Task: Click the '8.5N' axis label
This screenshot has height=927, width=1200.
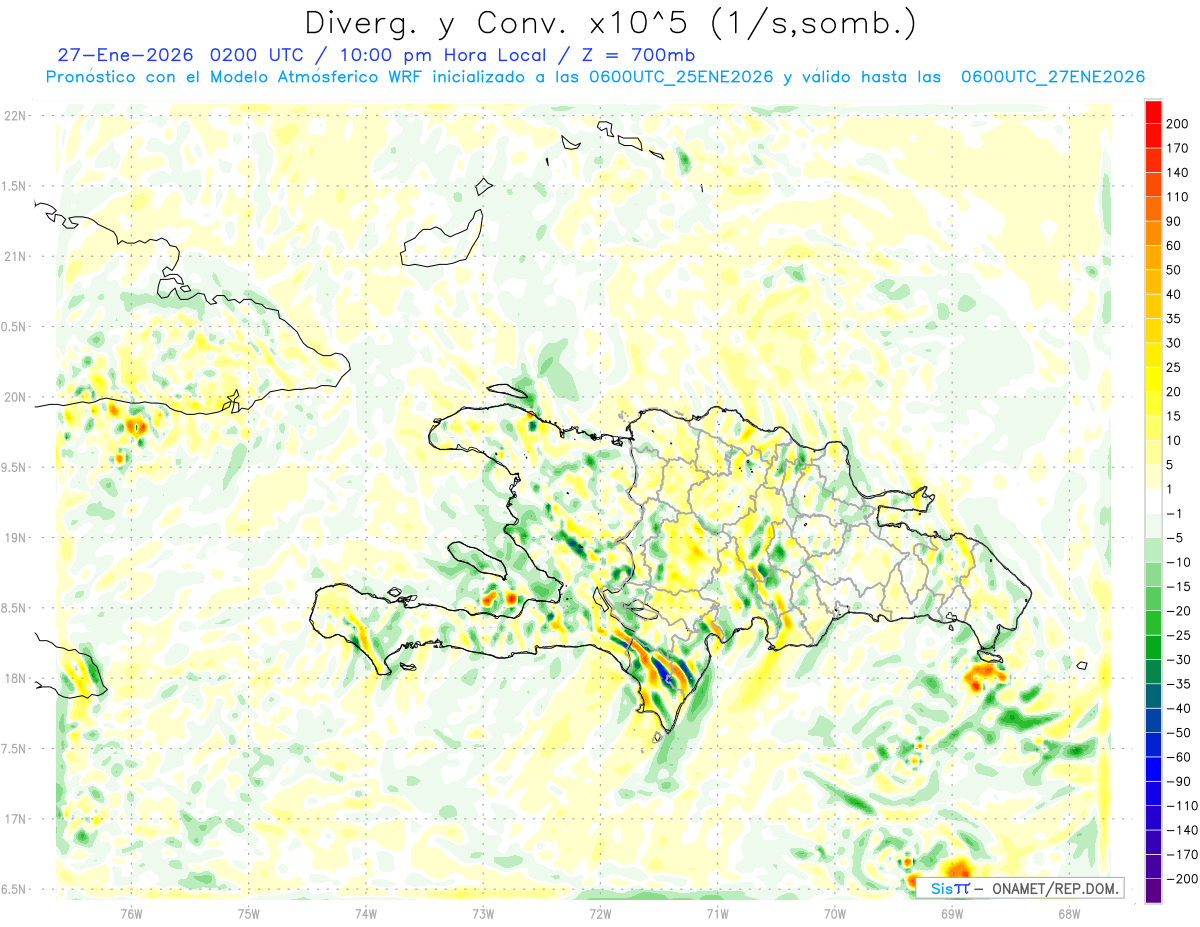Action: coord(15,608)
